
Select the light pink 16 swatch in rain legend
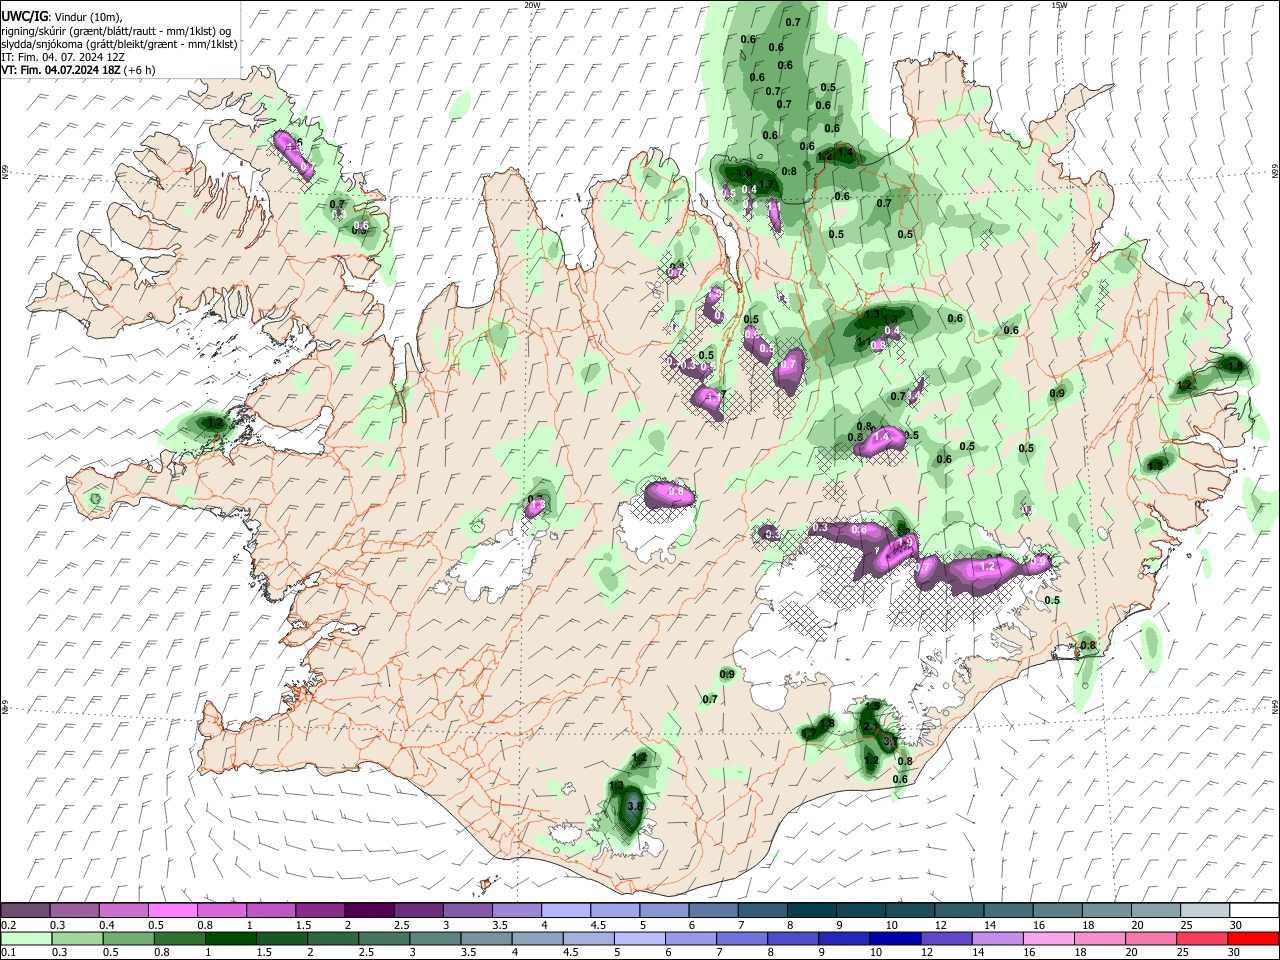click(1048, 938)
